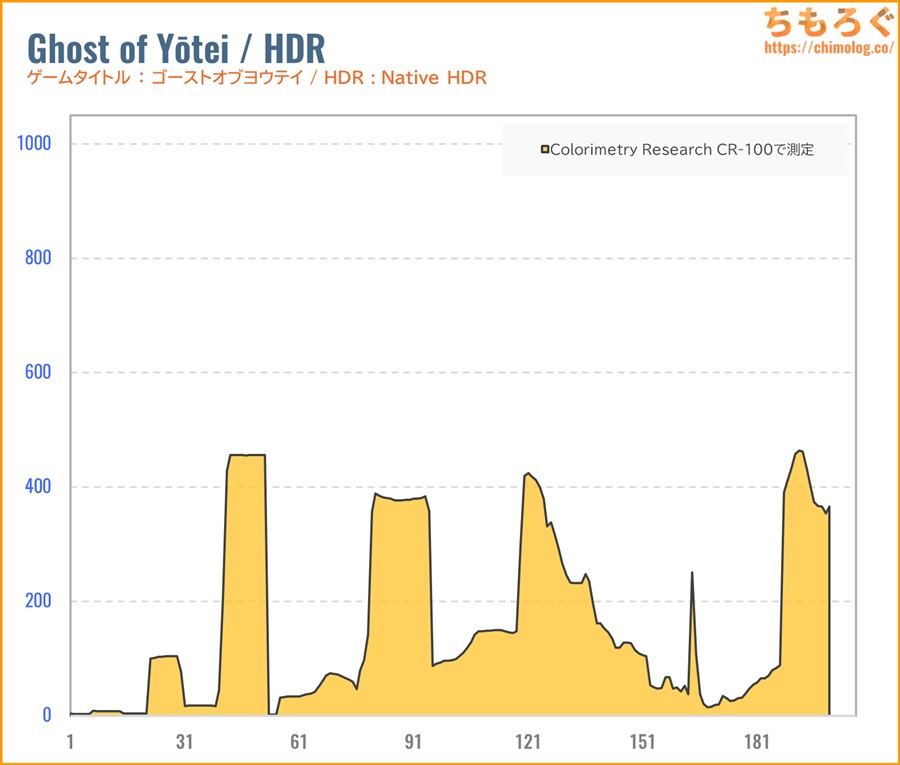Select the 121 x-axis tick label
The image size is (900, 765).
528,742
